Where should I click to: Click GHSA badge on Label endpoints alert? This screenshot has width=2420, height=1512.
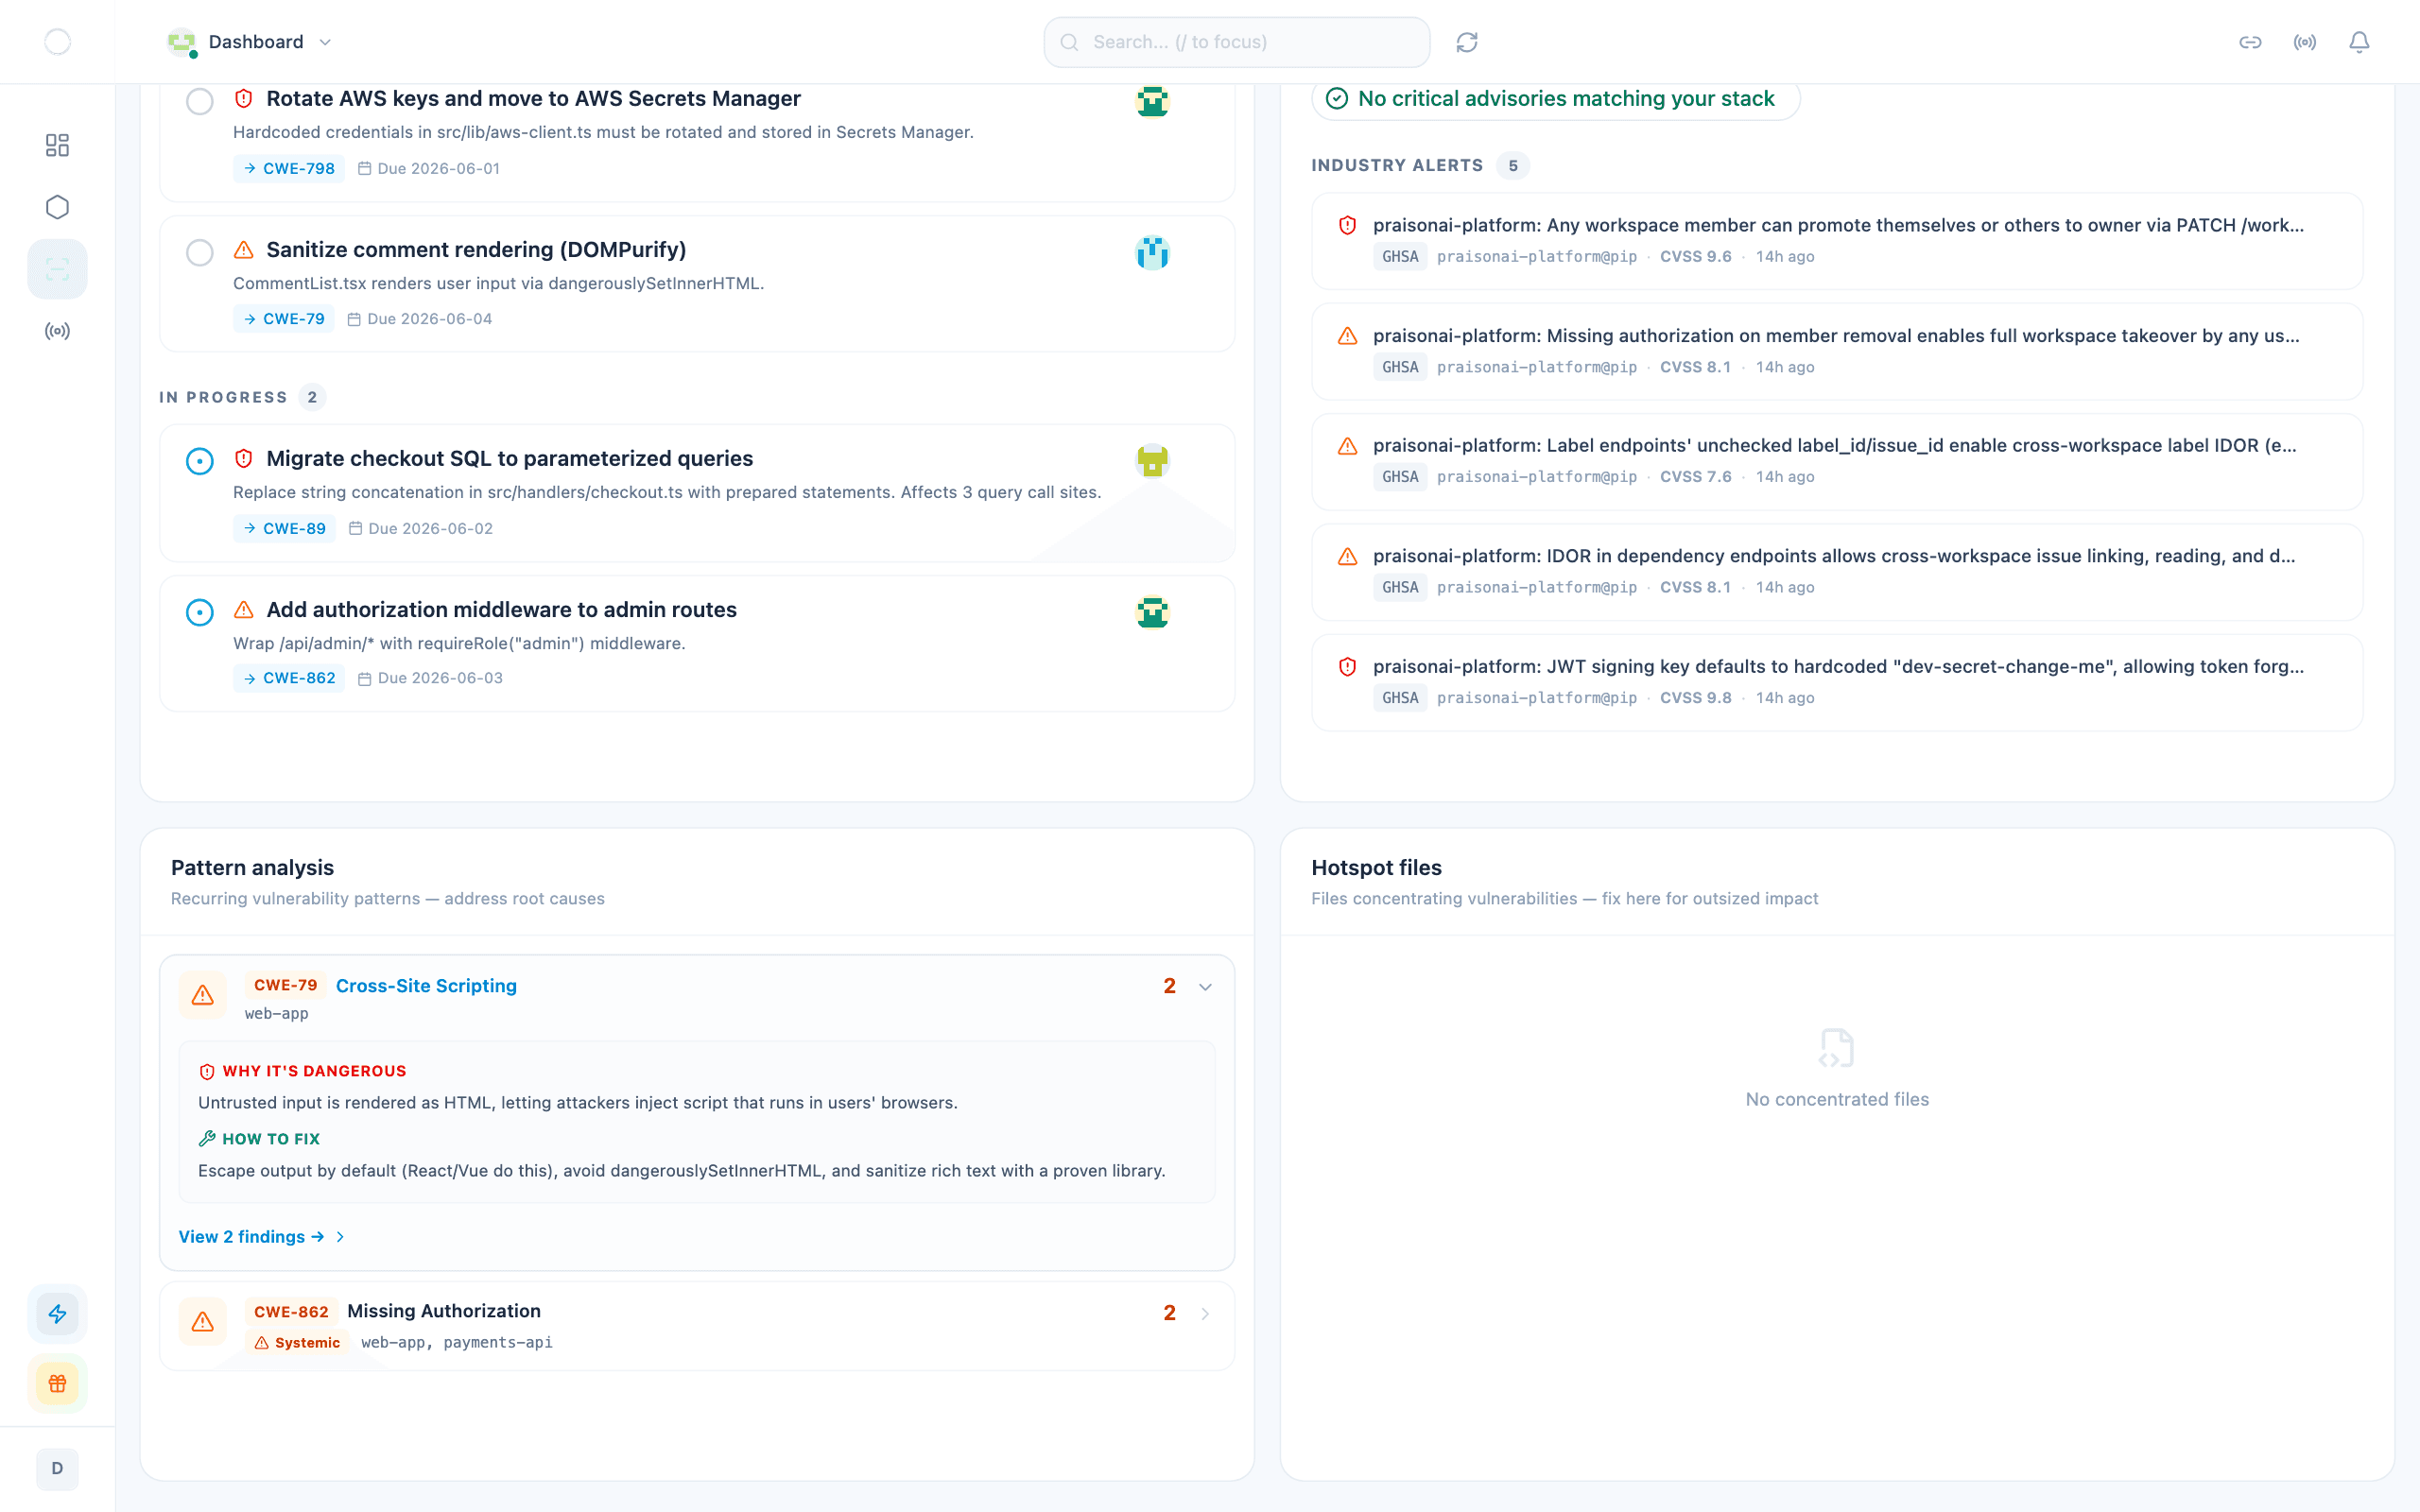pos(1400,477)
